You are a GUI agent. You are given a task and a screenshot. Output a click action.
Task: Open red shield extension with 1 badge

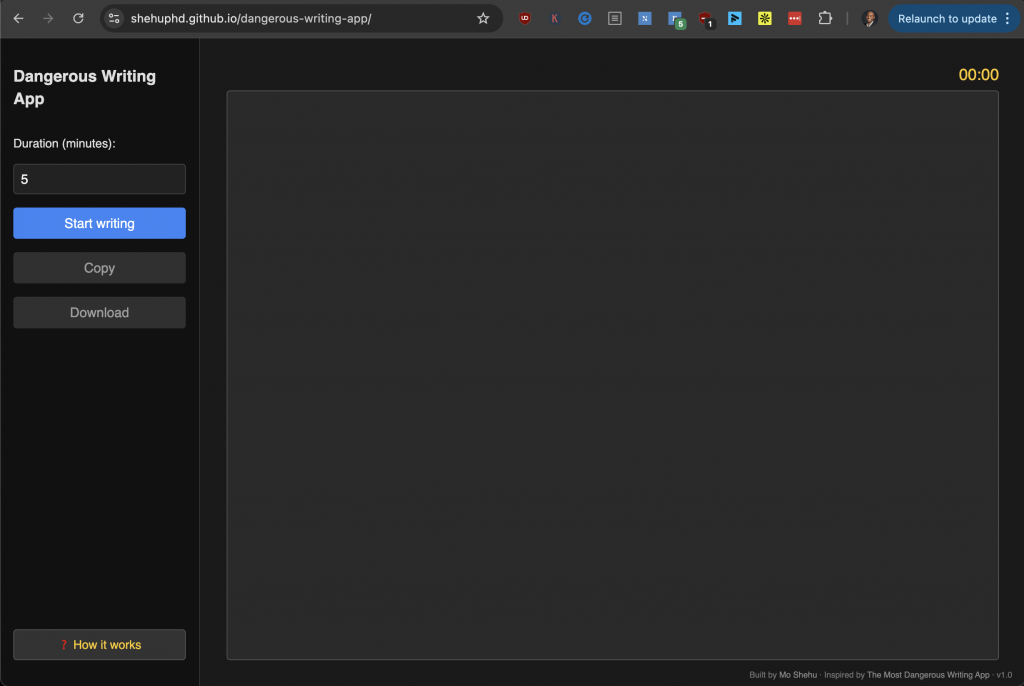706,20
